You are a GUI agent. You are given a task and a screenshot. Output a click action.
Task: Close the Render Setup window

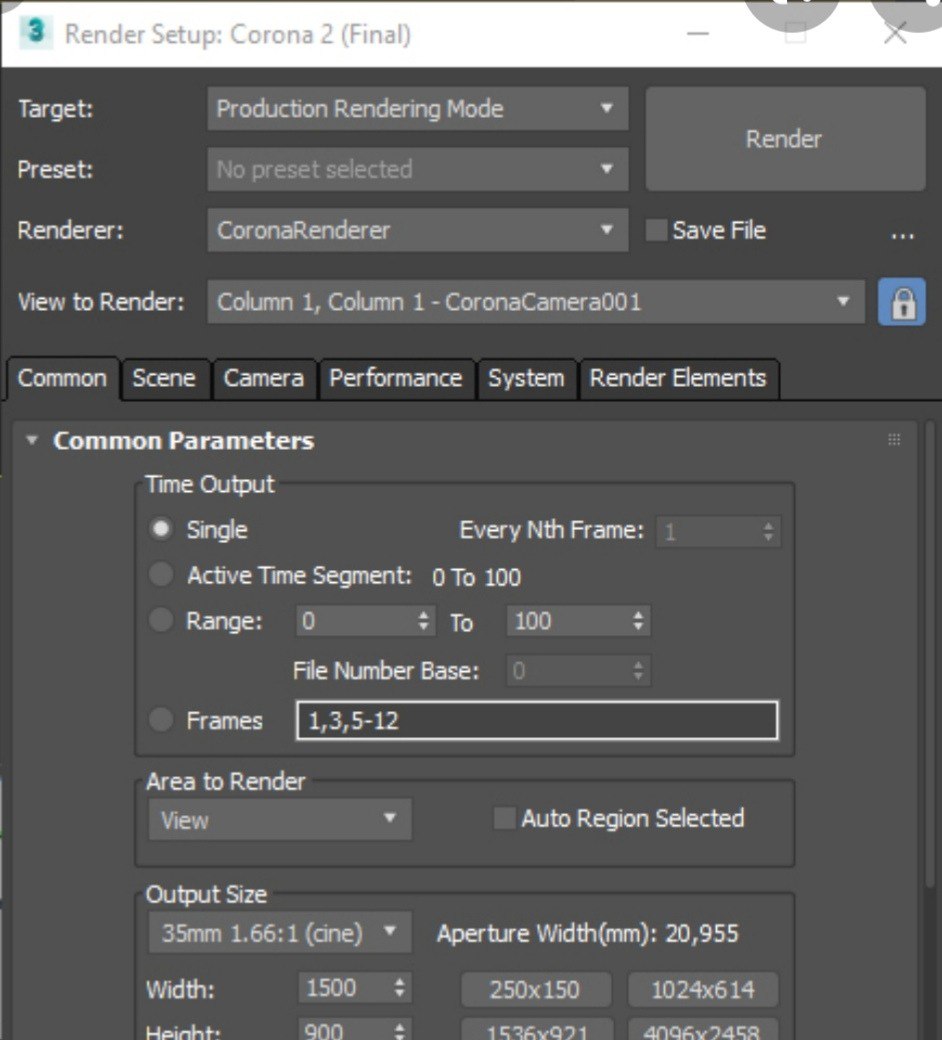point(896,32)
